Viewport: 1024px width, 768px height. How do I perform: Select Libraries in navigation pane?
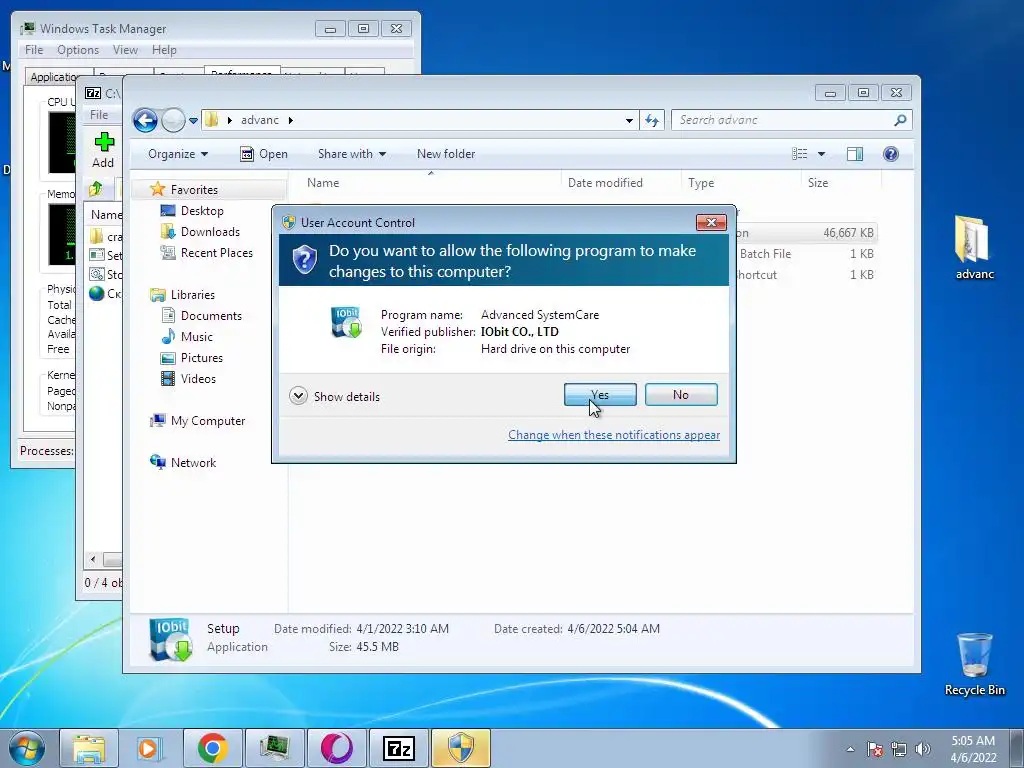click(x=193, y=295)
